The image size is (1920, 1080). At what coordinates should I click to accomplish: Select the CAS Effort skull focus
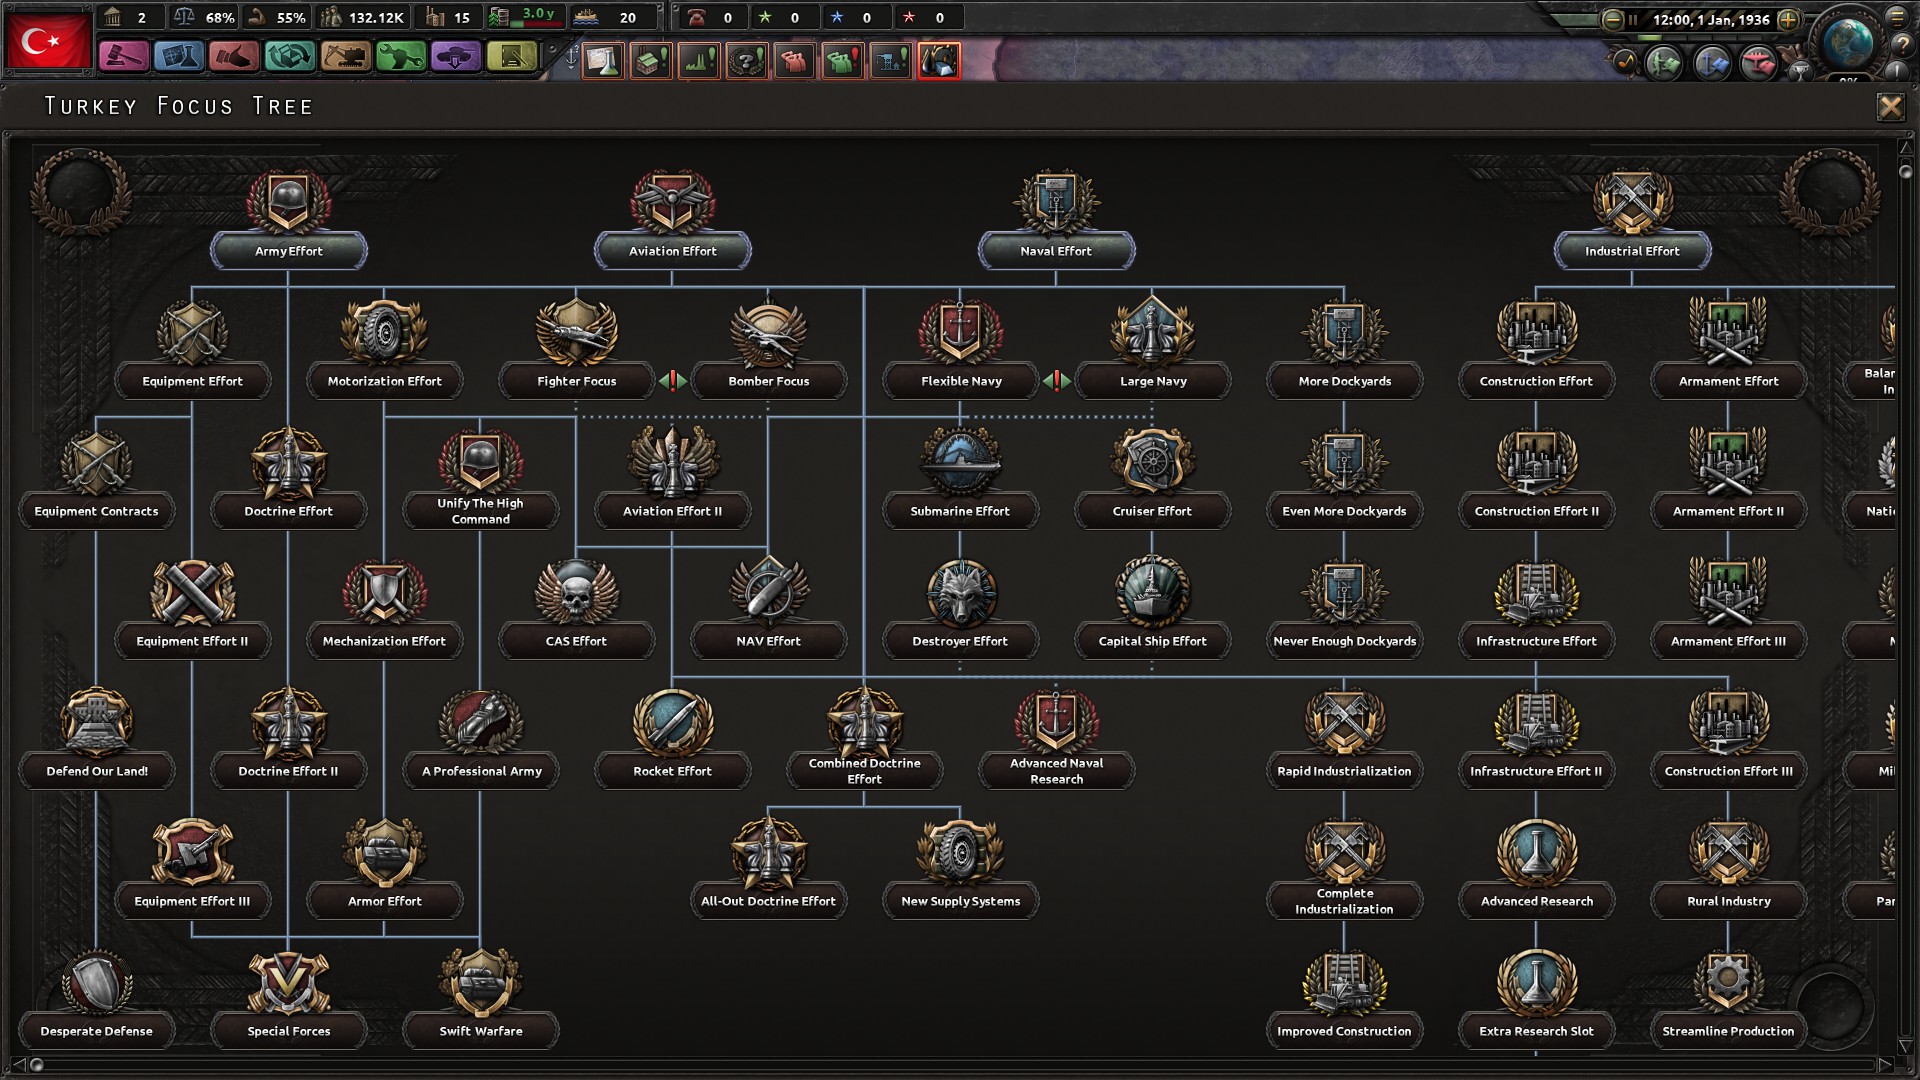[577, 610]
